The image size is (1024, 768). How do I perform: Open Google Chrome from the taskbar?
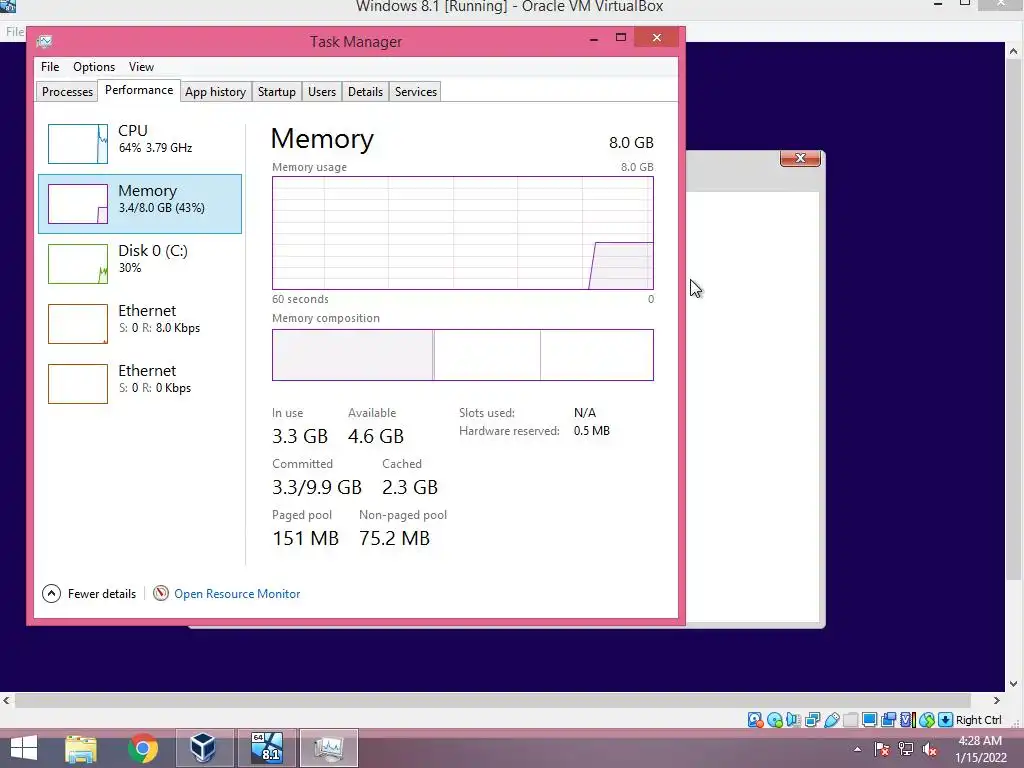pyautogui.click(x=142, y=748)
